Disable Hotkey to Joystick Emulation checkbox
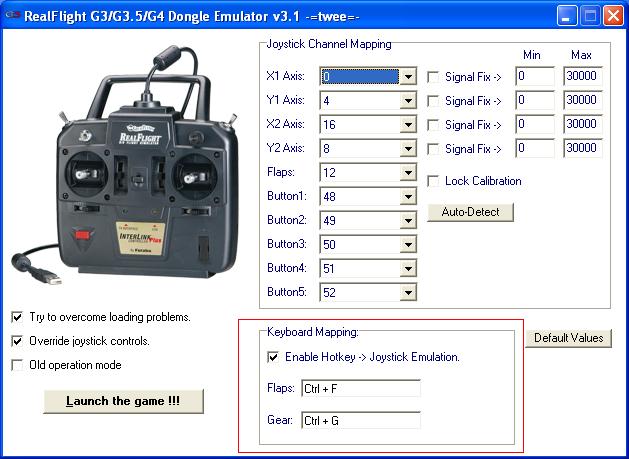The image size is (629, 459). pyautogui.click(x=273, y=357)
